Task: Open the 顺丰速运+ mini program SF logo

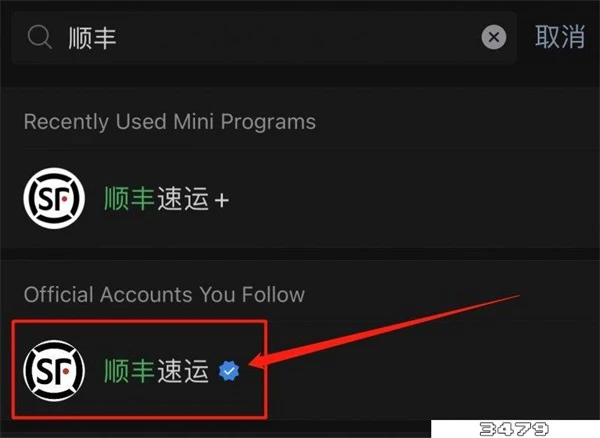Action: [54, 198]
